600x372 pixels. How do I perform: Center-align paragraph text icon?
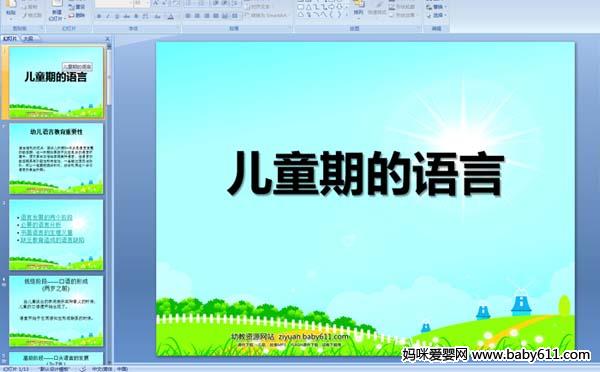click(197, 16)
